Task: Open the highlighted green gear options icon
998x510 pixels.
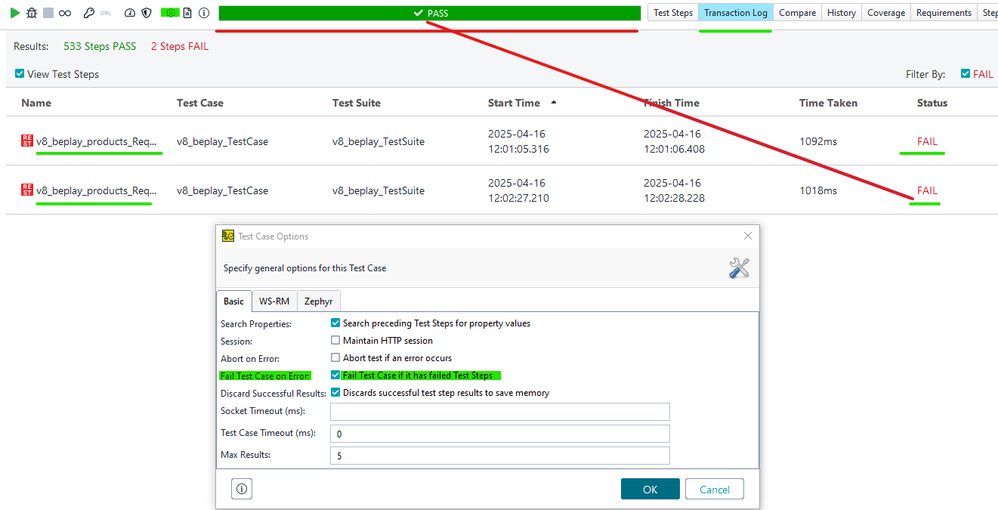Action: click(170, 13)
